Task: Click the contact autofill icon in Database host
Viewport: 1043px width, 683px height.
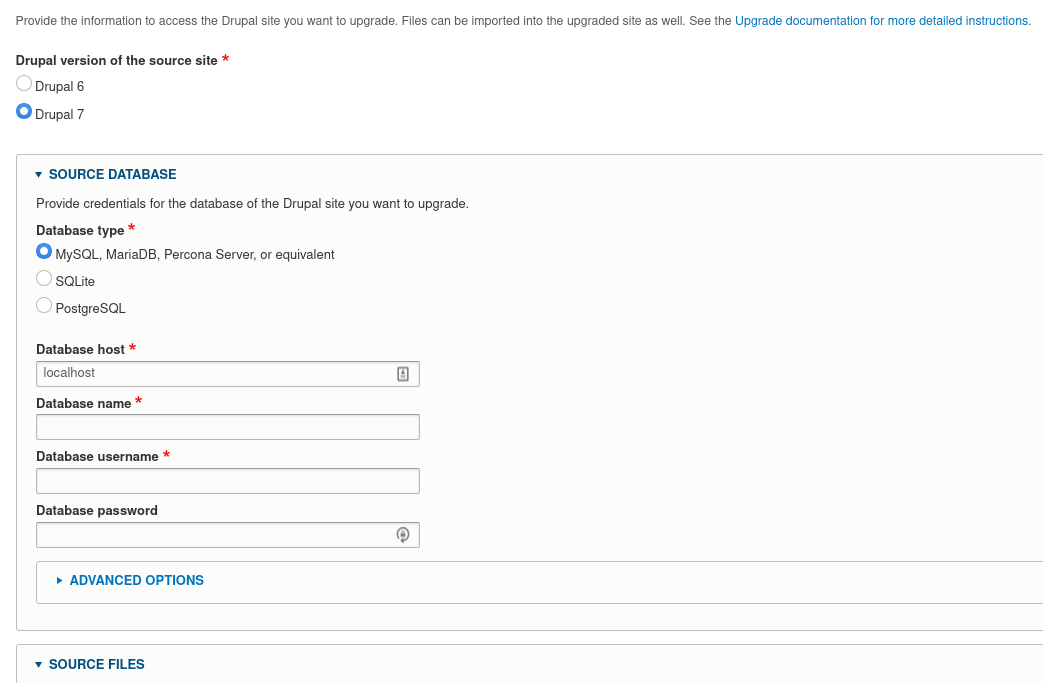Action: (403, 374)
